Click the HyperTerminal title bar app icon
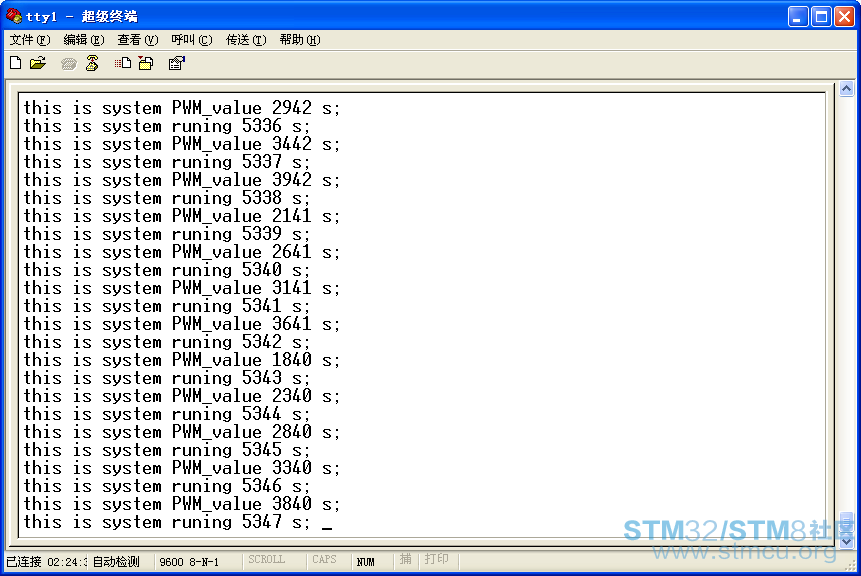Screen dimensions: 861x576 coord(14,16)
